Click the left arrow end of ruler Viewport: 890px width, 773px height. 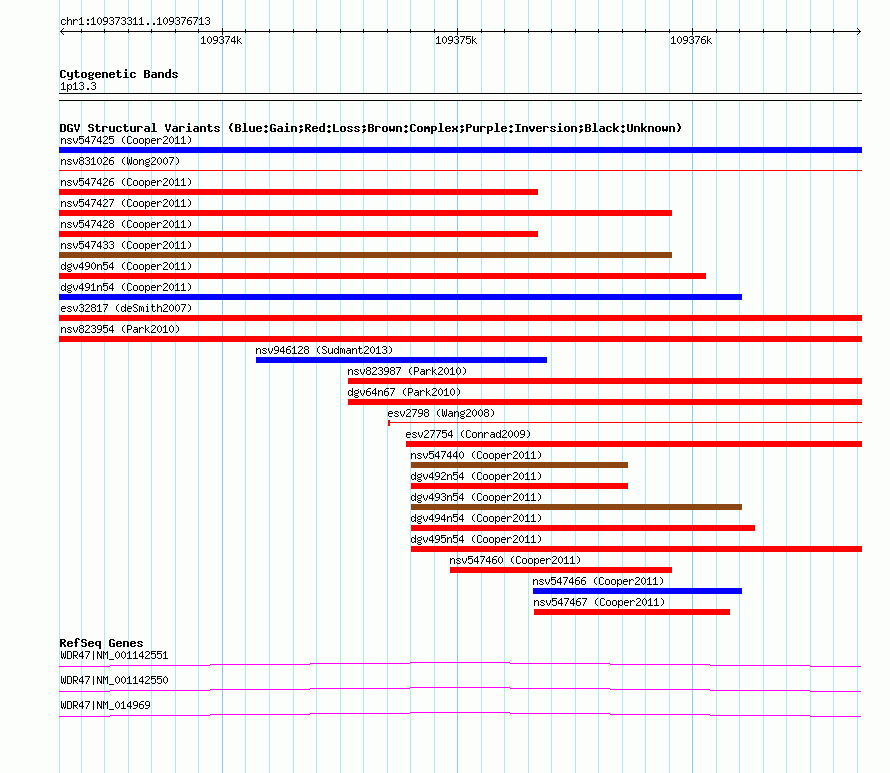tap(62, 32)
